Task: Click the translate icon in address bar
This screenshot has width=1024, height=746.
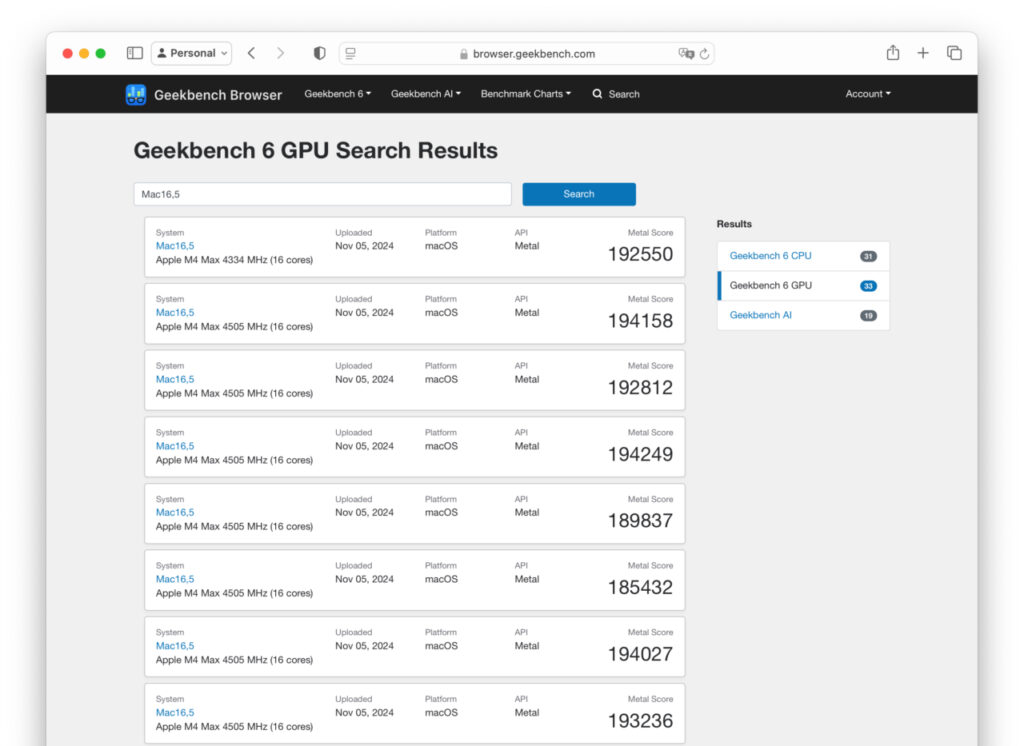Action: (x=686, y=54)
